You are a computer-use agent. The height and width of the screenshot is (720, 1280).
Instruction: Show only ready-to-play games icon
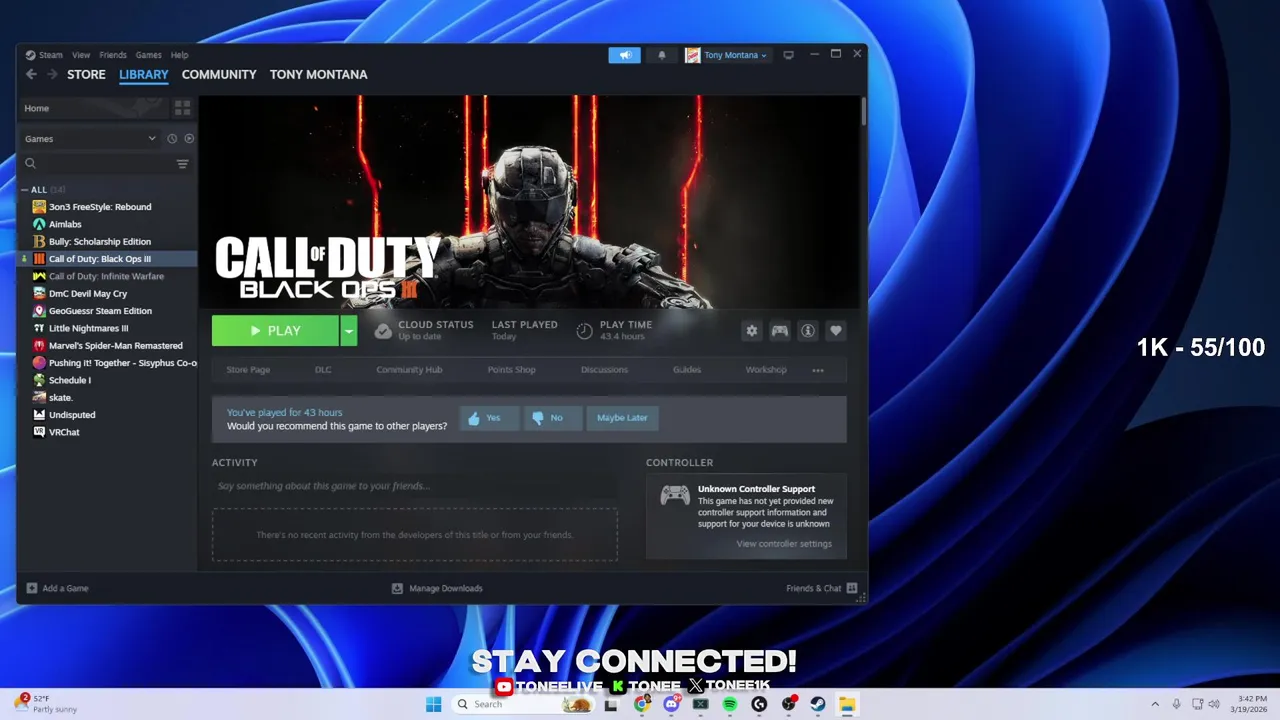pyautogui.click(x=189, y=139)
